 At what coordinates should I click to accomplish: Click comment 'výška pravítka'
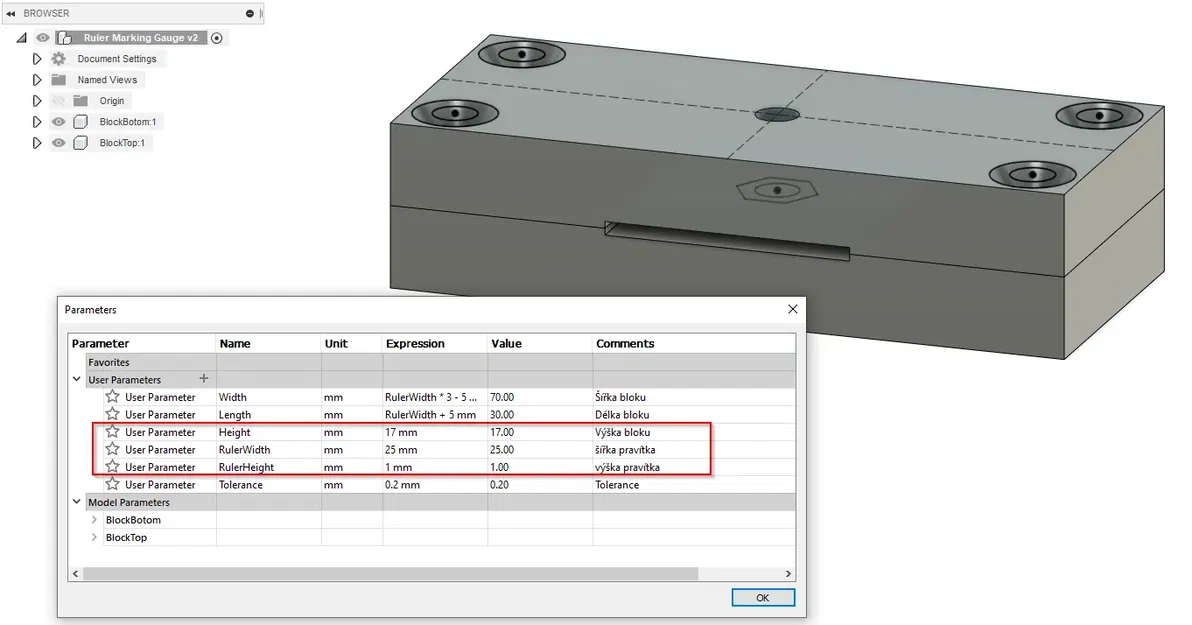pos(627,467)
